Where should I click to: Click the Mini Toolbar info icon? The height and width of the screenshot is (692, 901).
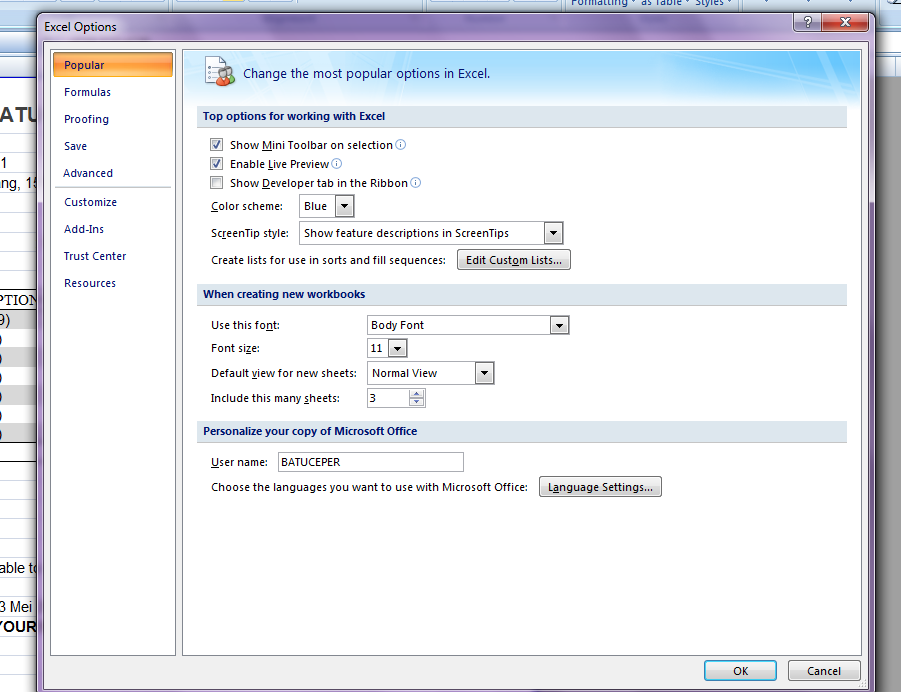(401, 145)
